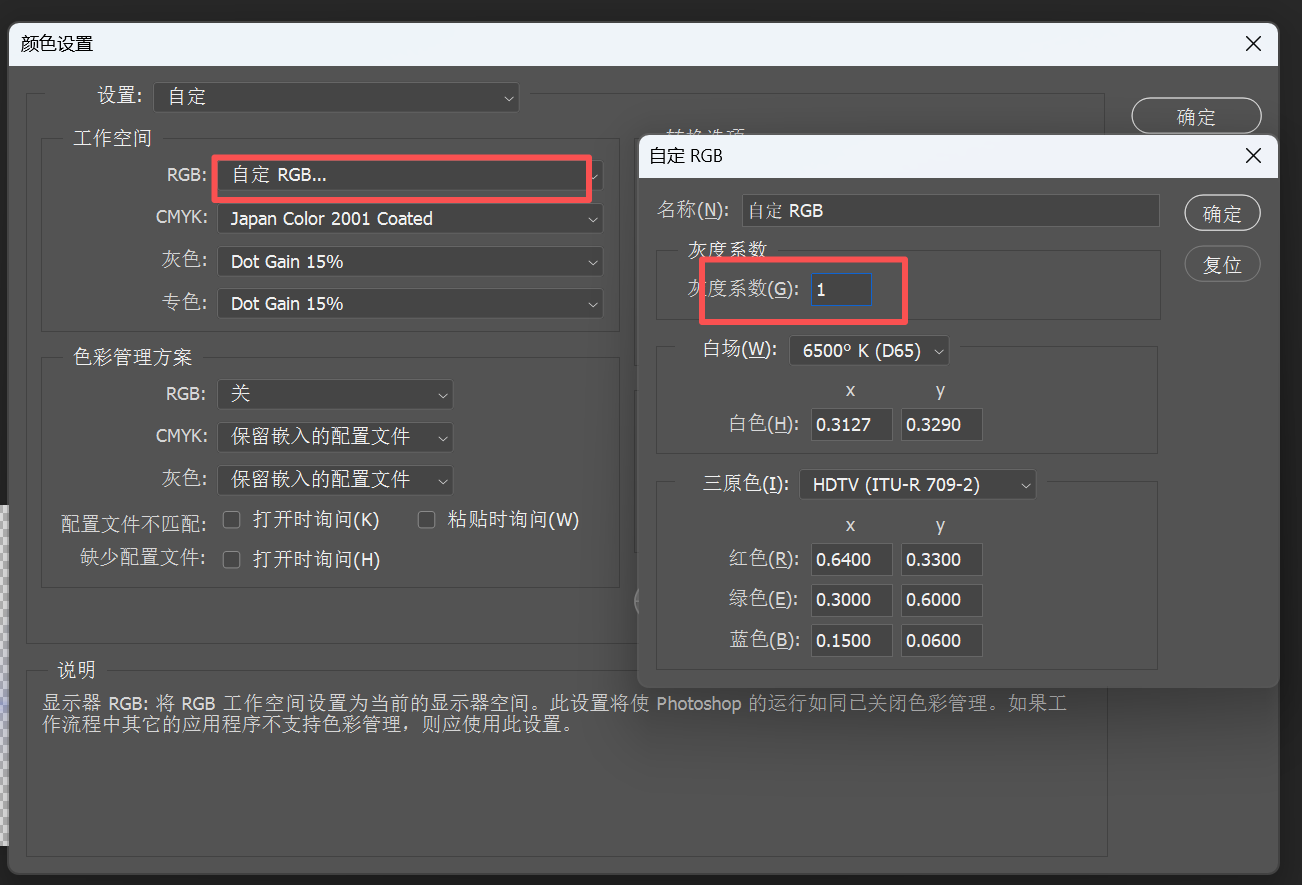Click 确定 in the 颜色设置 dialog
This screenshot has height=885, width=1302.
coord(1196,117)
